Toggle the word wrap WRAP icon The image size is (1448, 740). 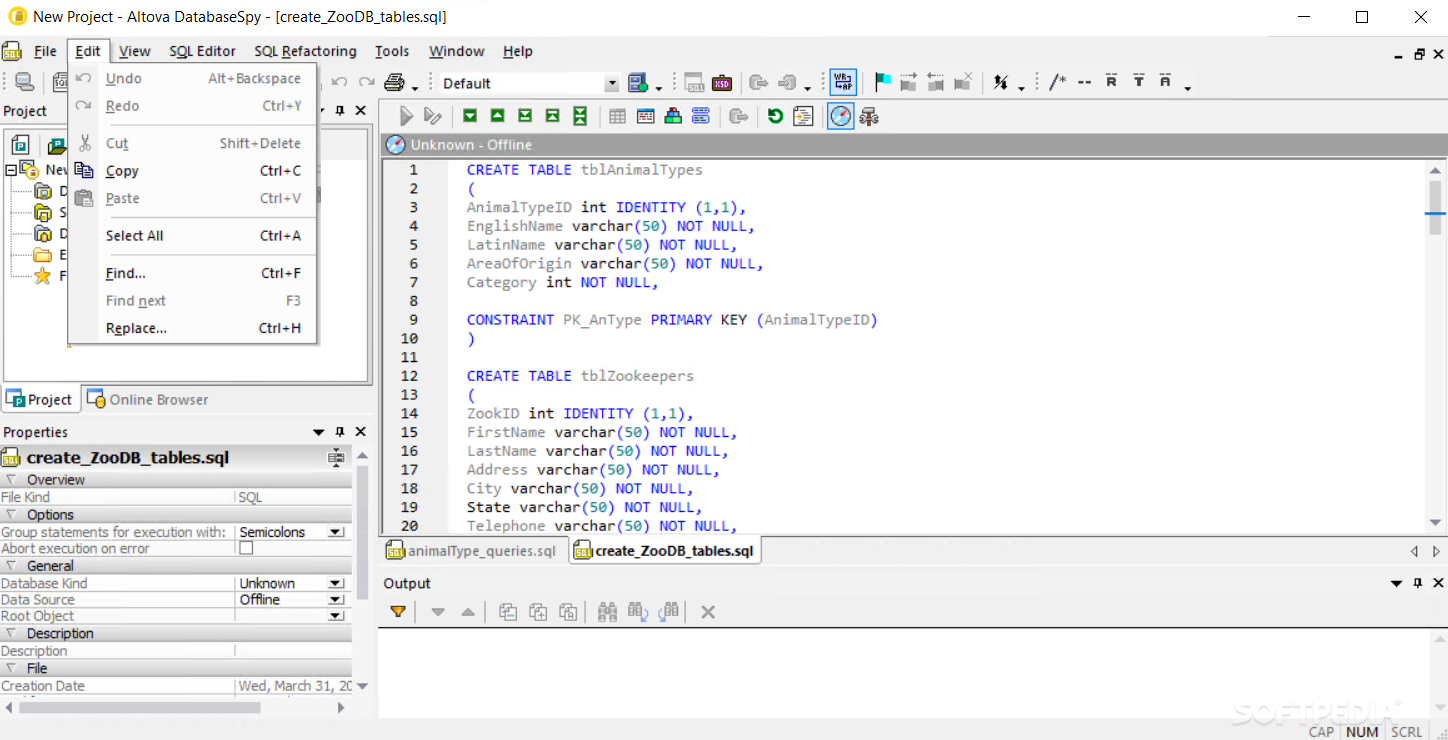pyautogui.click(x=842, y=83)
